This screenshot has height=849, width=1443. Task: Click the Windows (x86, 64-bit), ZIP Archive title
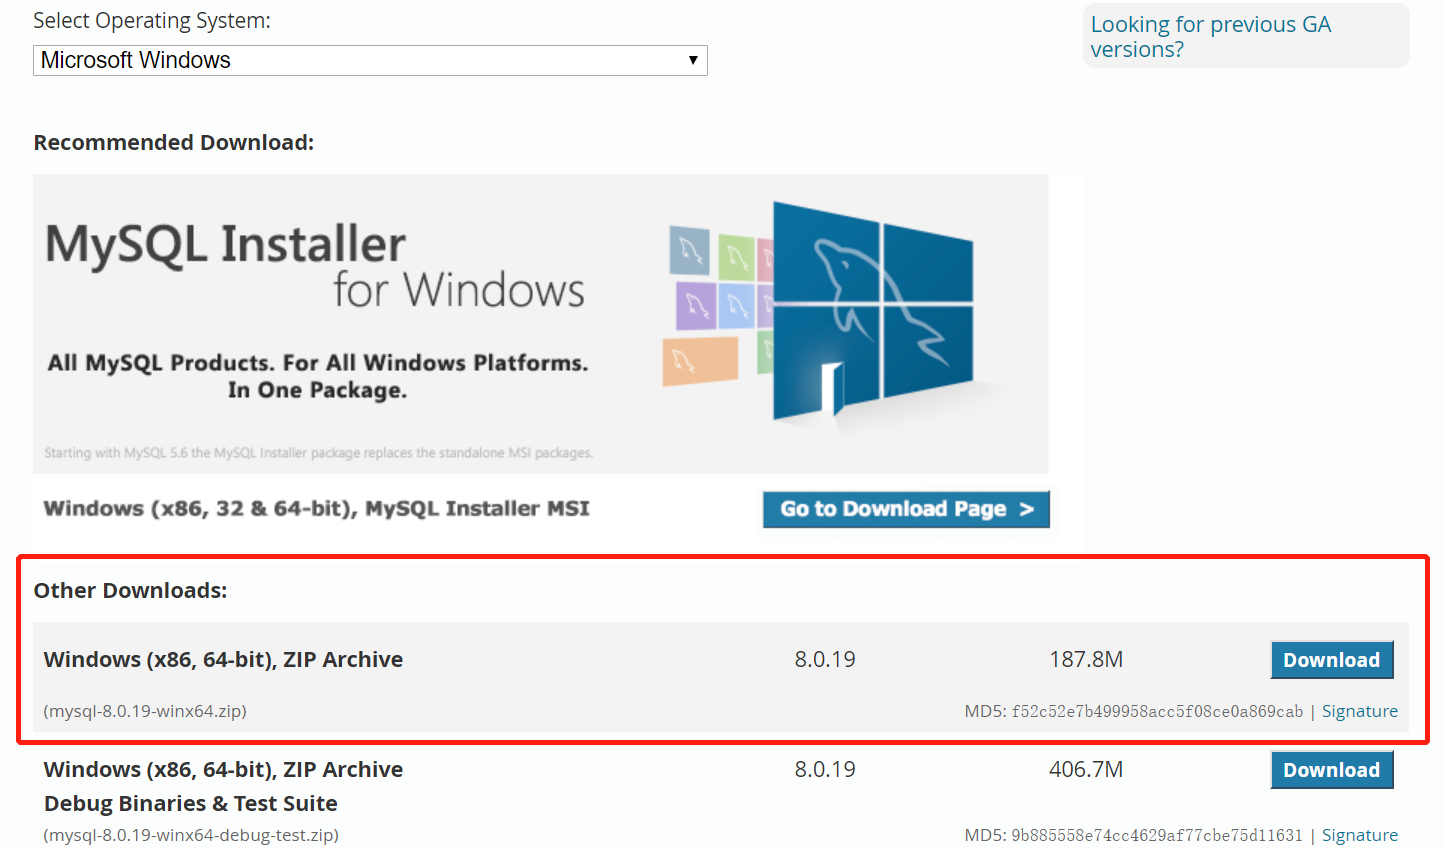pyautogui.click(x=222, y=659)
